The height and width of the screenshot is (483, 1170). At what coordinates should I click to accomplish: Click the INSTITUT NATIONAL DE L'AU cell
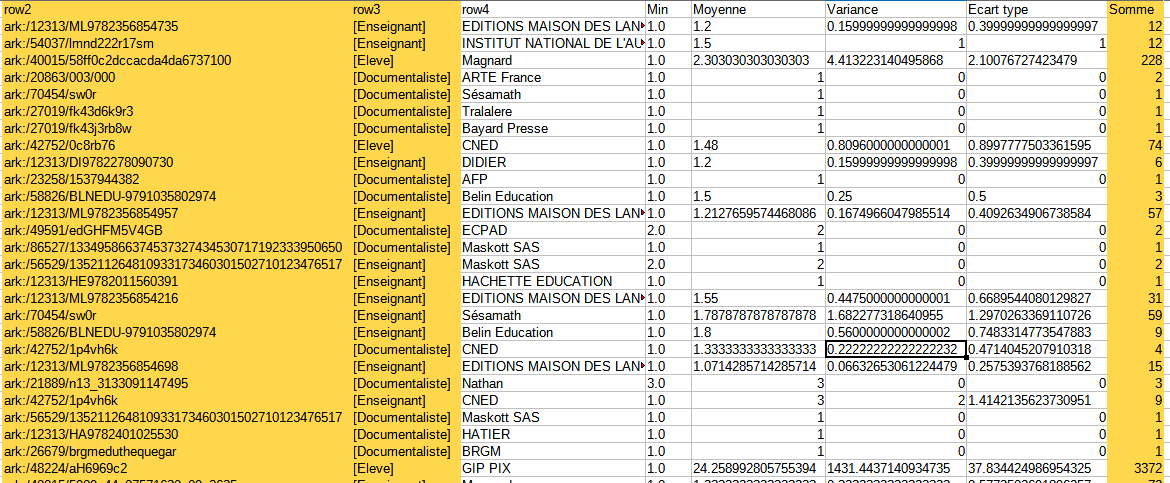pyautogui.click(x=551, y=43)
